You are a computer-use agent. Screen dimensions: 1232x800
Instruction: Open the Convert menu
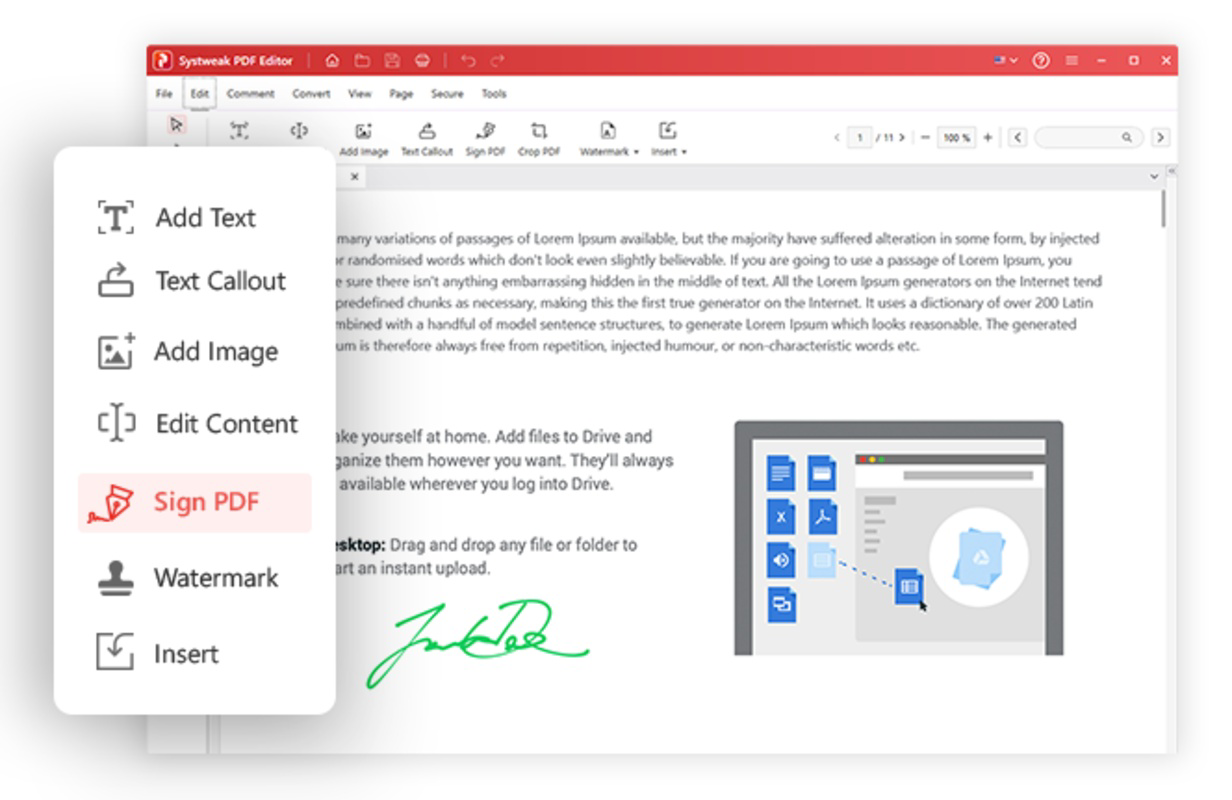click(x=311, y=94)
